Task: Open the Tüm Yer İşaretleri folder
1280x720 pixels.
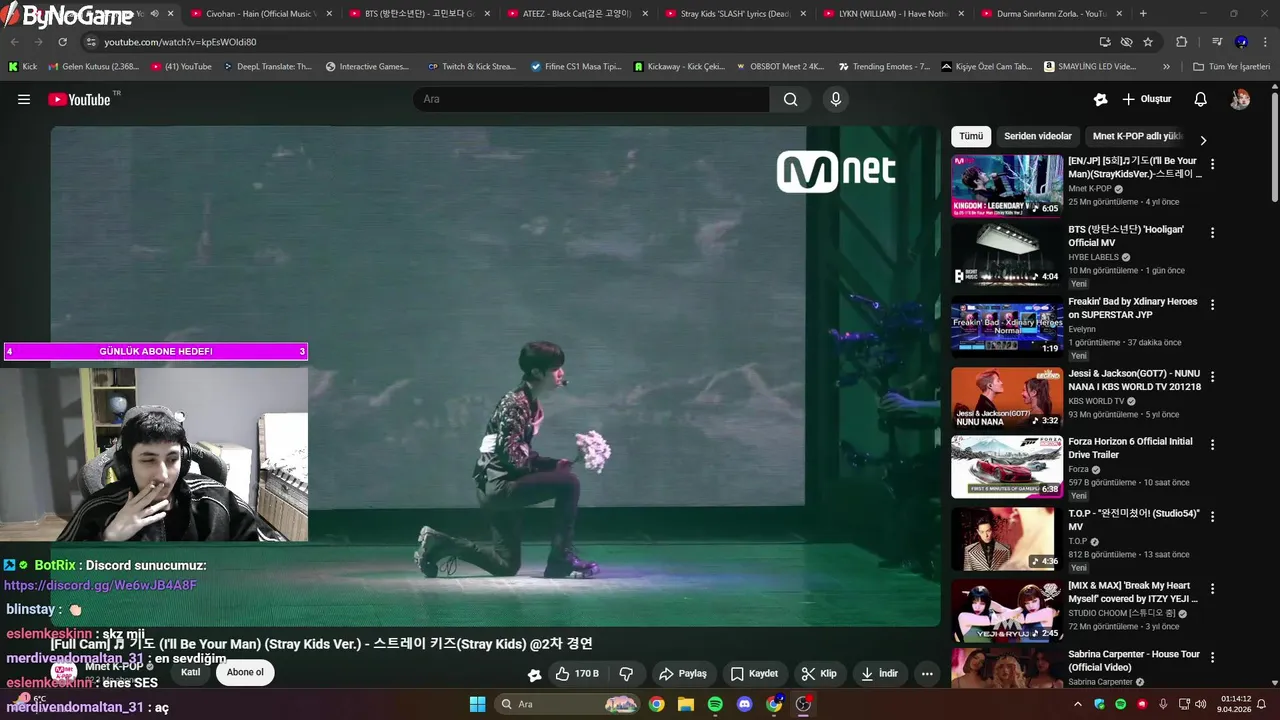Action: click(x=1231, y=67)
